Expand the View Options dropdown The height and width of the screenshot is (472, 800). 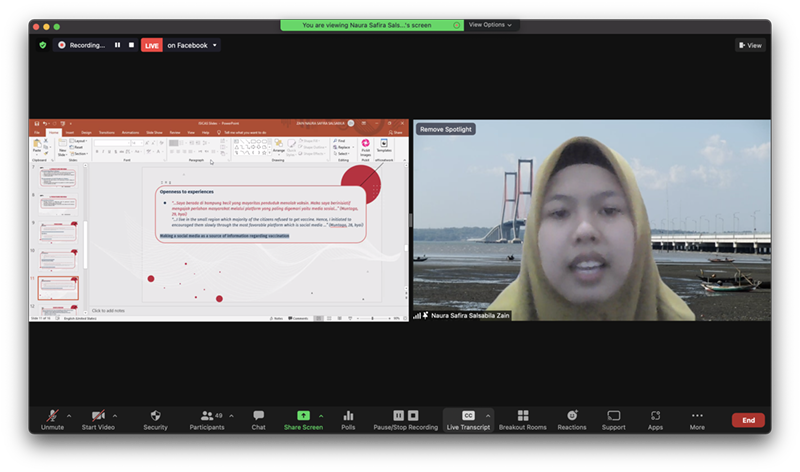click(490, 25)
